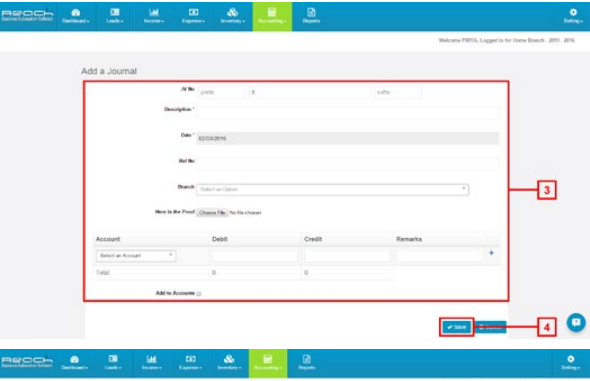Image resolution: width=590 pixels, height=381 pixels.
Task: Go to Reports in the upper navigation bar
Action: [311, 17]
